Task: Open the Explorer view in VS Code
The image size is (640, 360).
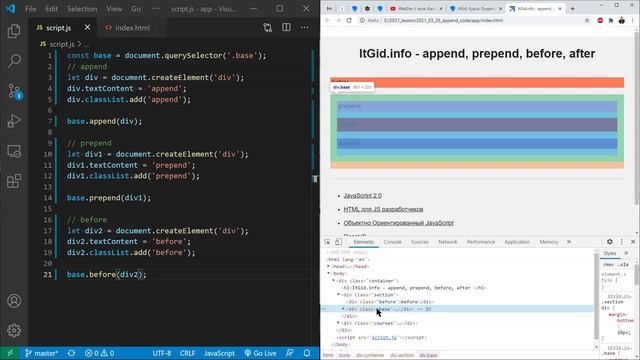Action: (14, 31)
